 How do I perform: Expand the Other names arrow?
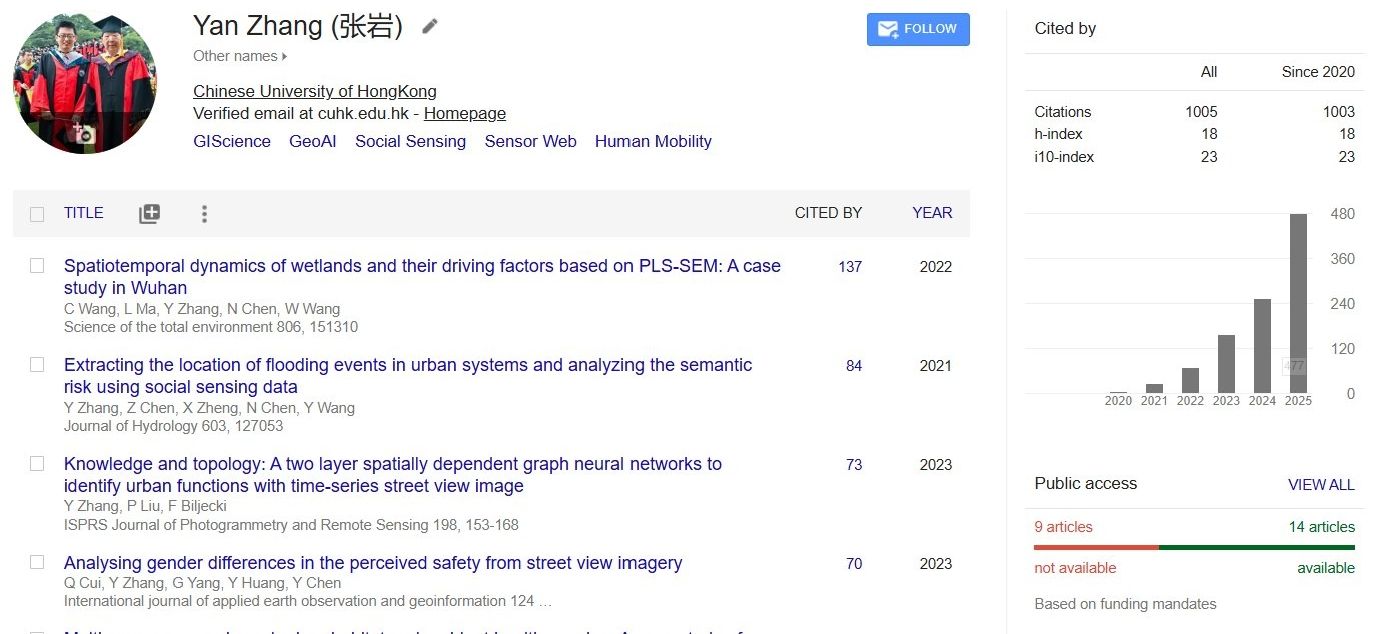(x=285, y=57)
